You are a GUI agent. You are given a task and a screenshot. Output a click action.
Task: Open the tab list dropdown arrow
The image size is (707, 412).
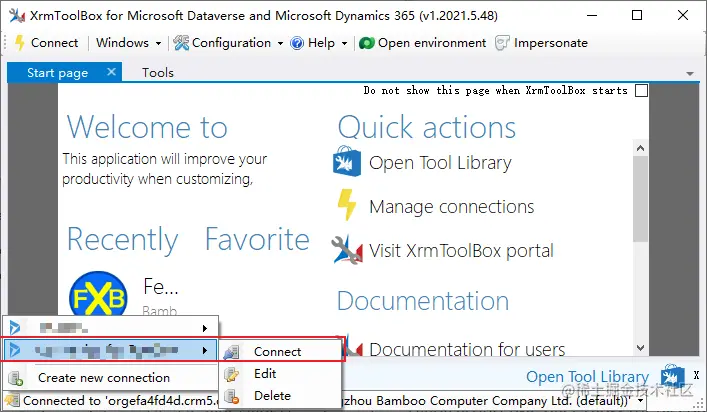[689, 73]
